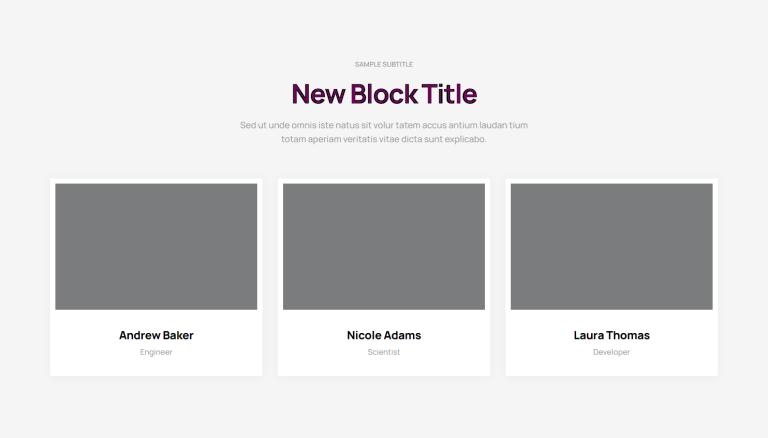
Task: Click the word New in heading
Action: pyautogui.click(x=318, y=94)
